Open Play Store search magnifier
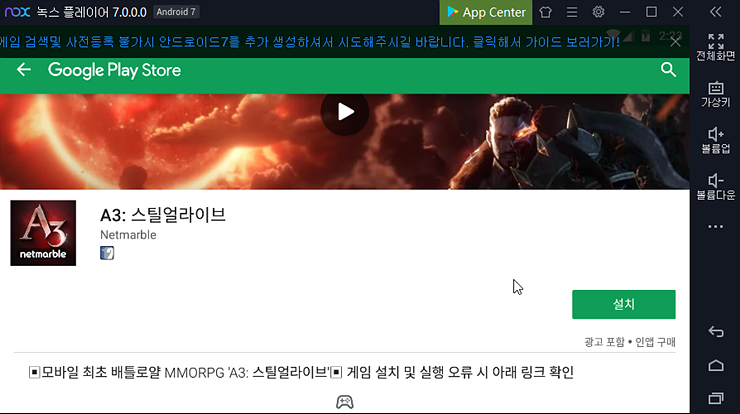 coord(668,70)
